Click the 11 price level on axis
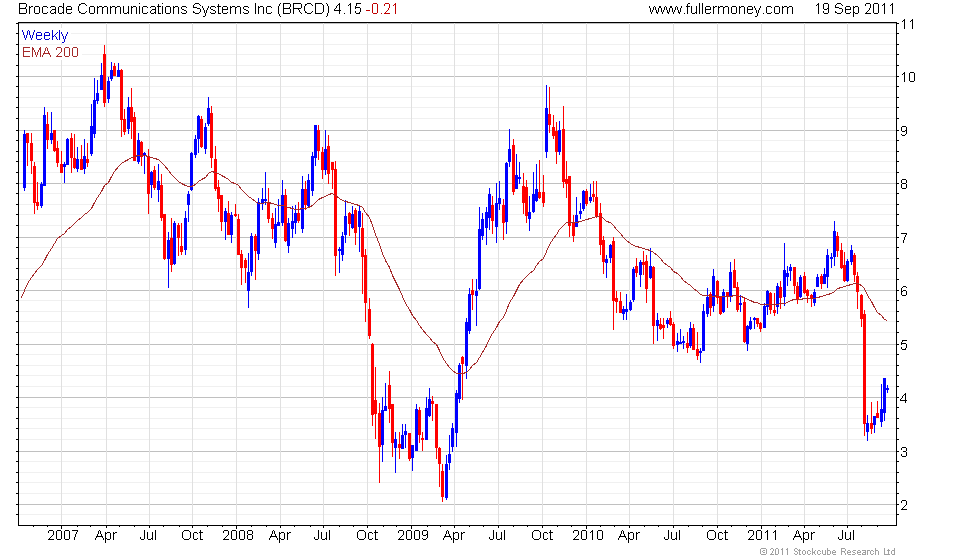This screenshot has height=560, width=980. 908,23
